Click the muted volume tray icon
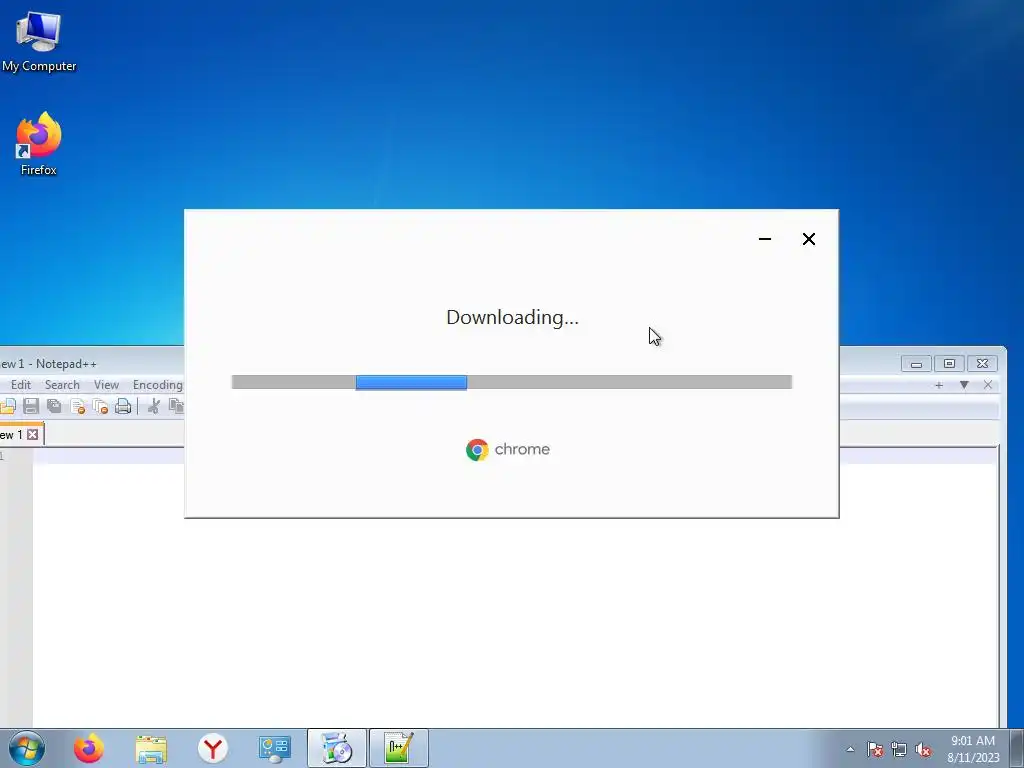 pyautogui.click(x=923, y=749)
